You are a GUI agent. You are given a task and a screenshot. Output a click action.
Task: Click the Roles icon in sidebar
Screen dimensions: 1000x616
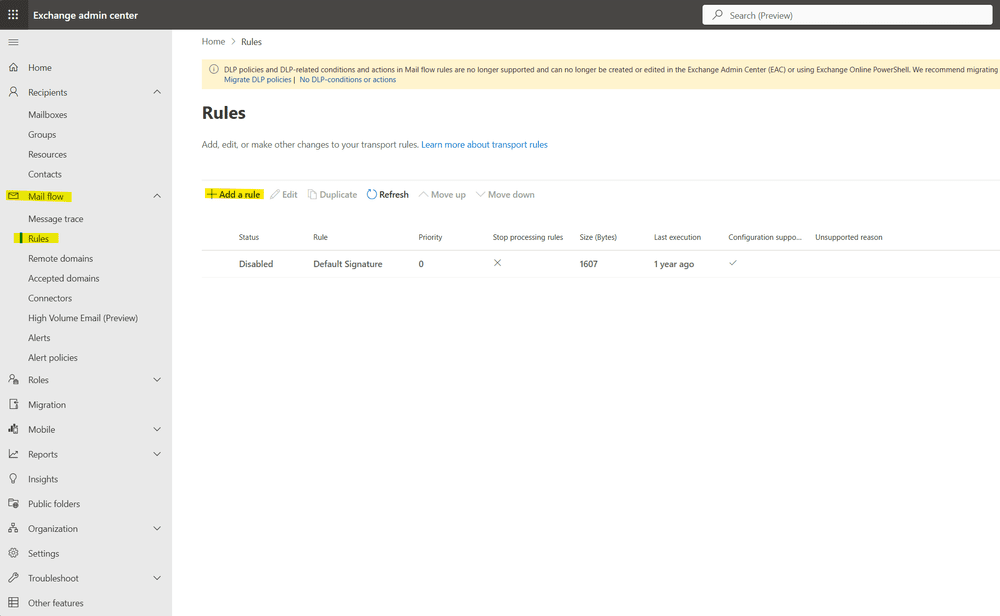click(x=13, y=379)
